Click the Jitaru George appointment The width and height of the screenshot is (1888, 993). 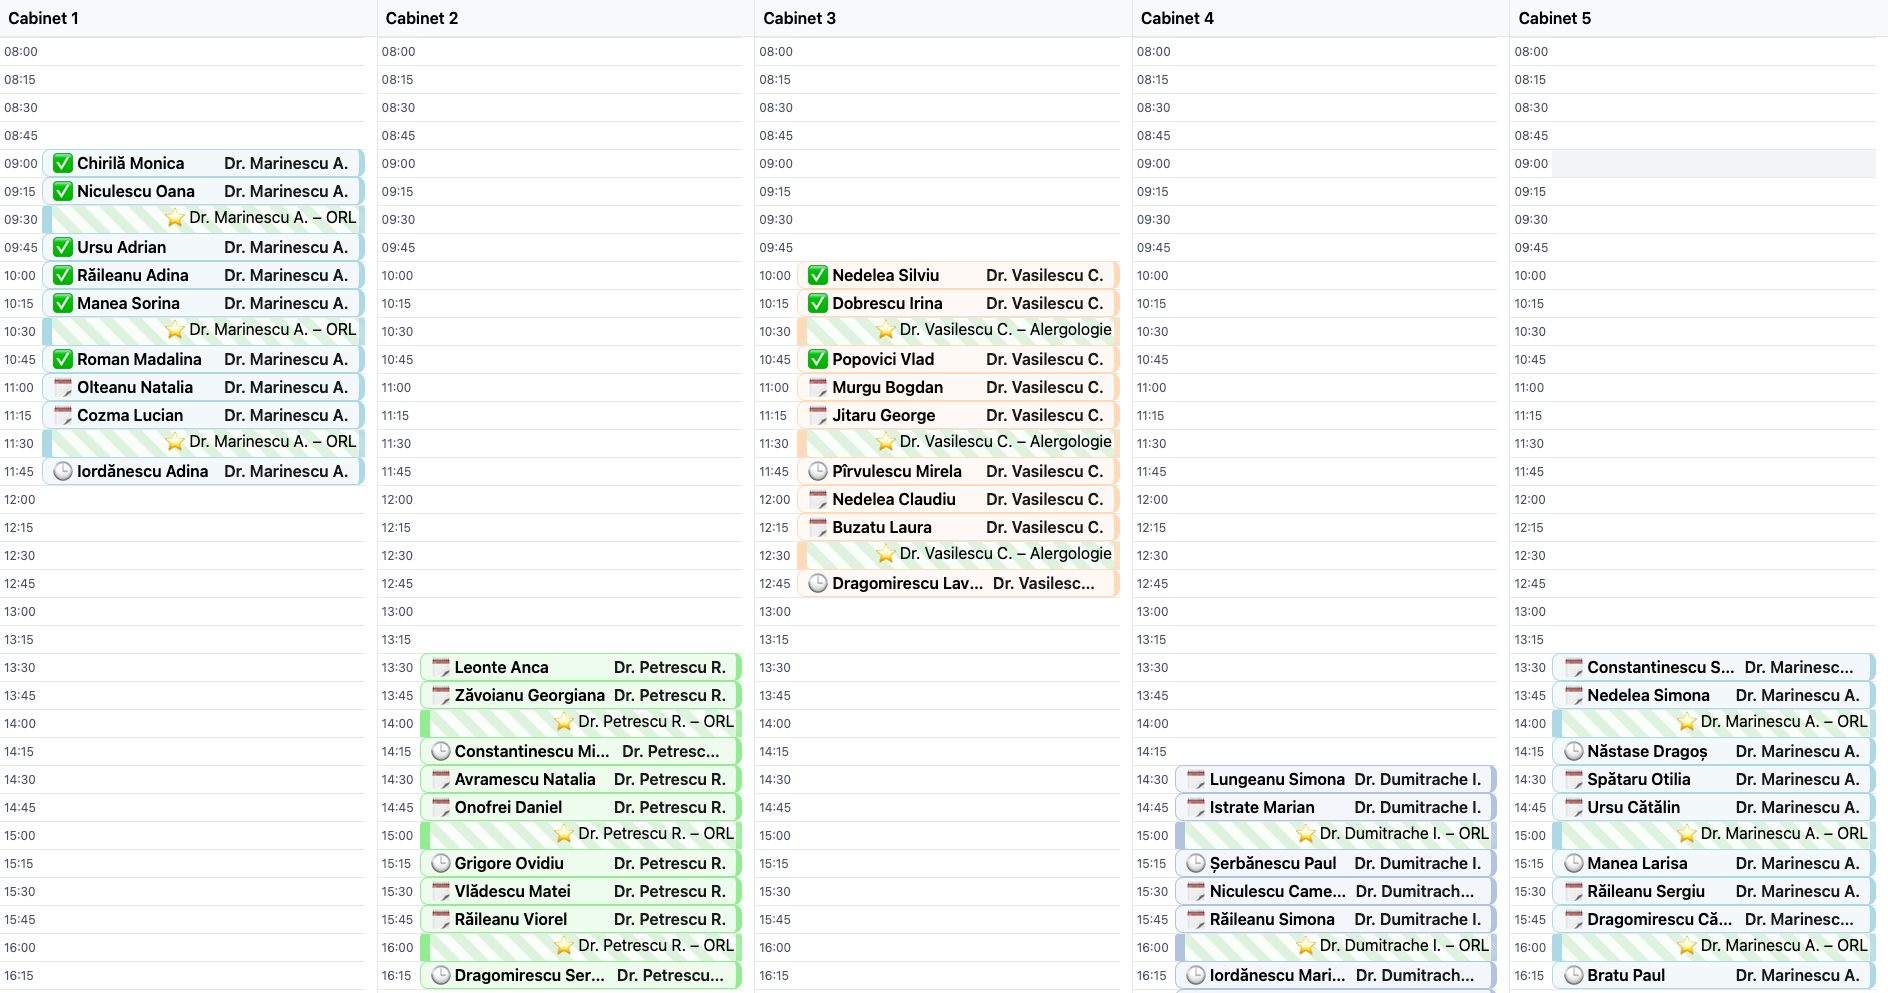[958, 415]
